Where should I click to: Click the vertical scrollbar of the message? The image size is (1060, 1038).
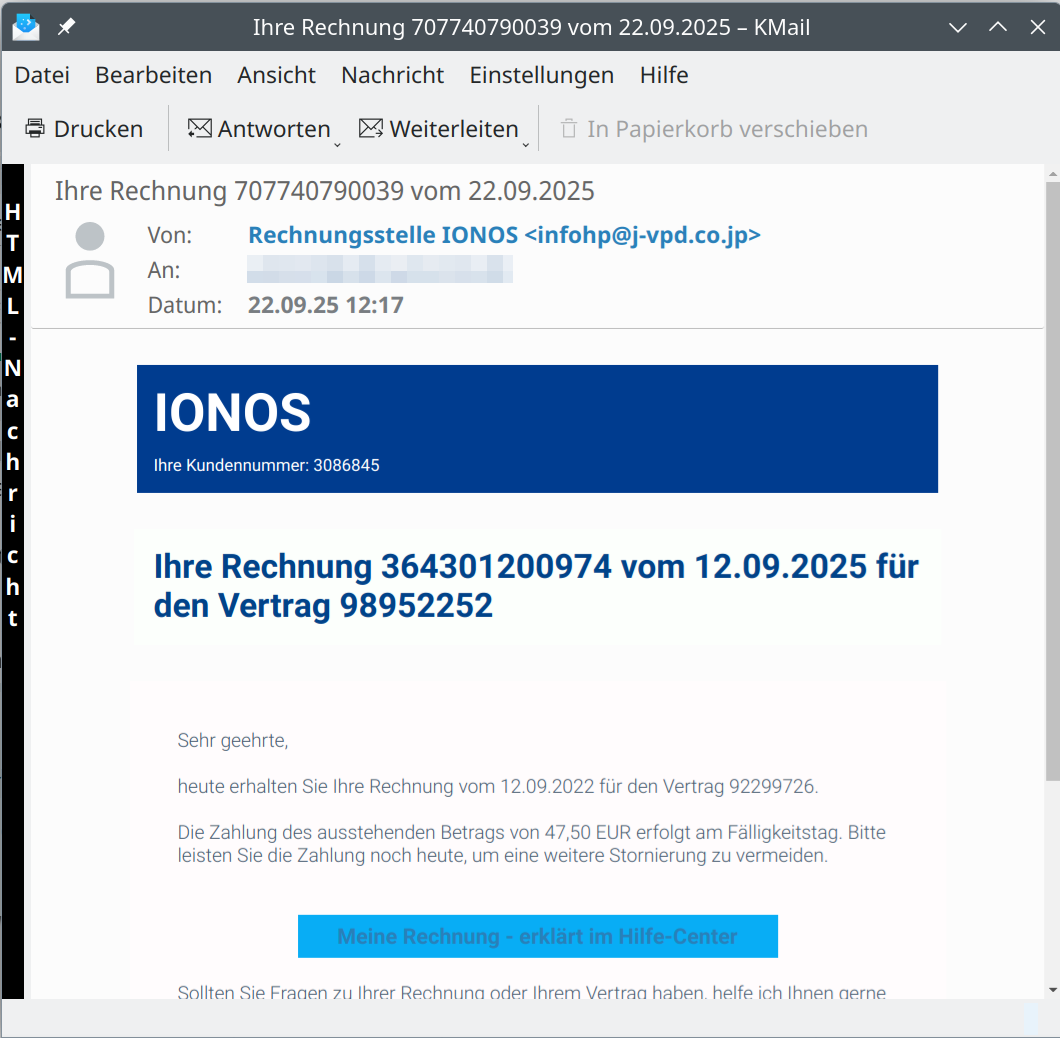(x=1051, y=480)
